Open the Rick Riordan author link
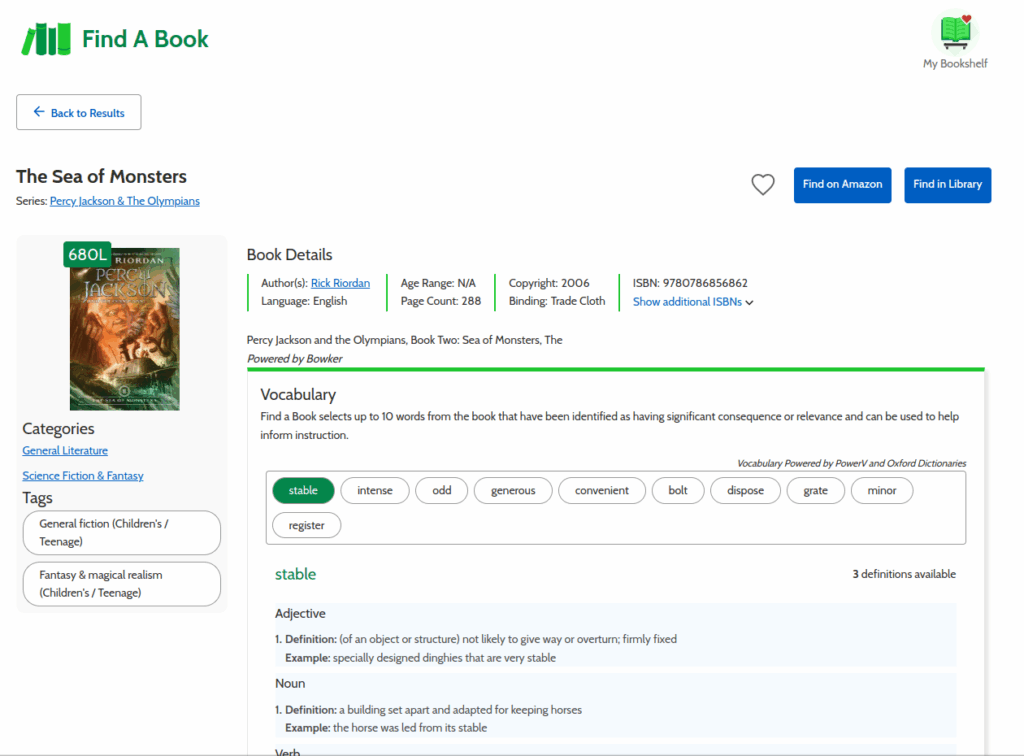Screen dimensions: 1024x756 coord(340,284)
